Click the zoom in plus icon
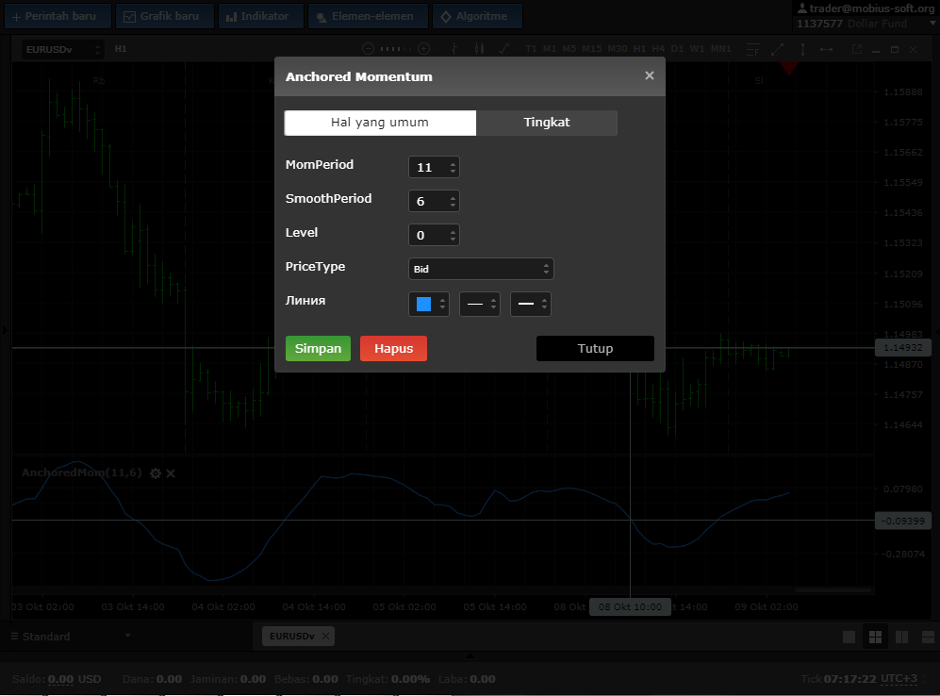The width and height of the screenshot is (940, 696). [x=424, y=49]
